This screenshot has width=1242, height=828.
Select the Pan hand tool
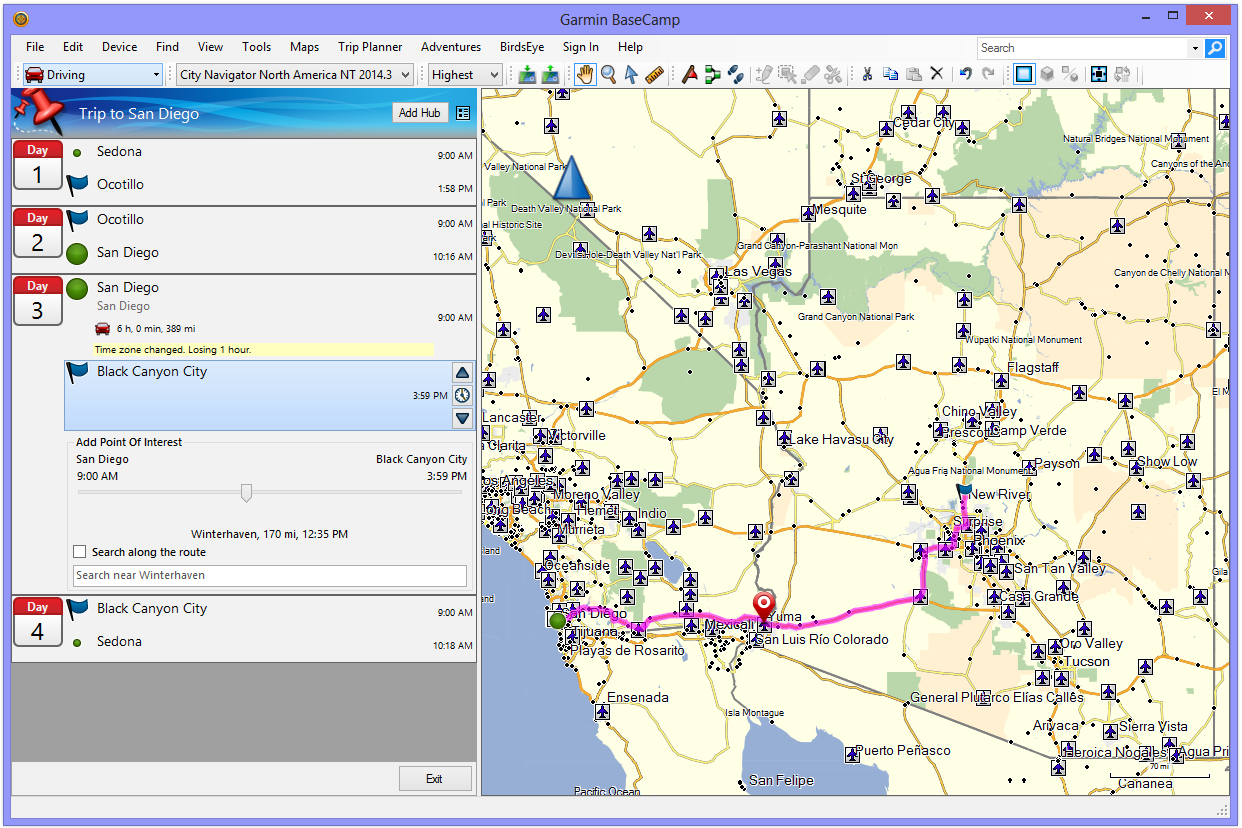coord(585,74)
